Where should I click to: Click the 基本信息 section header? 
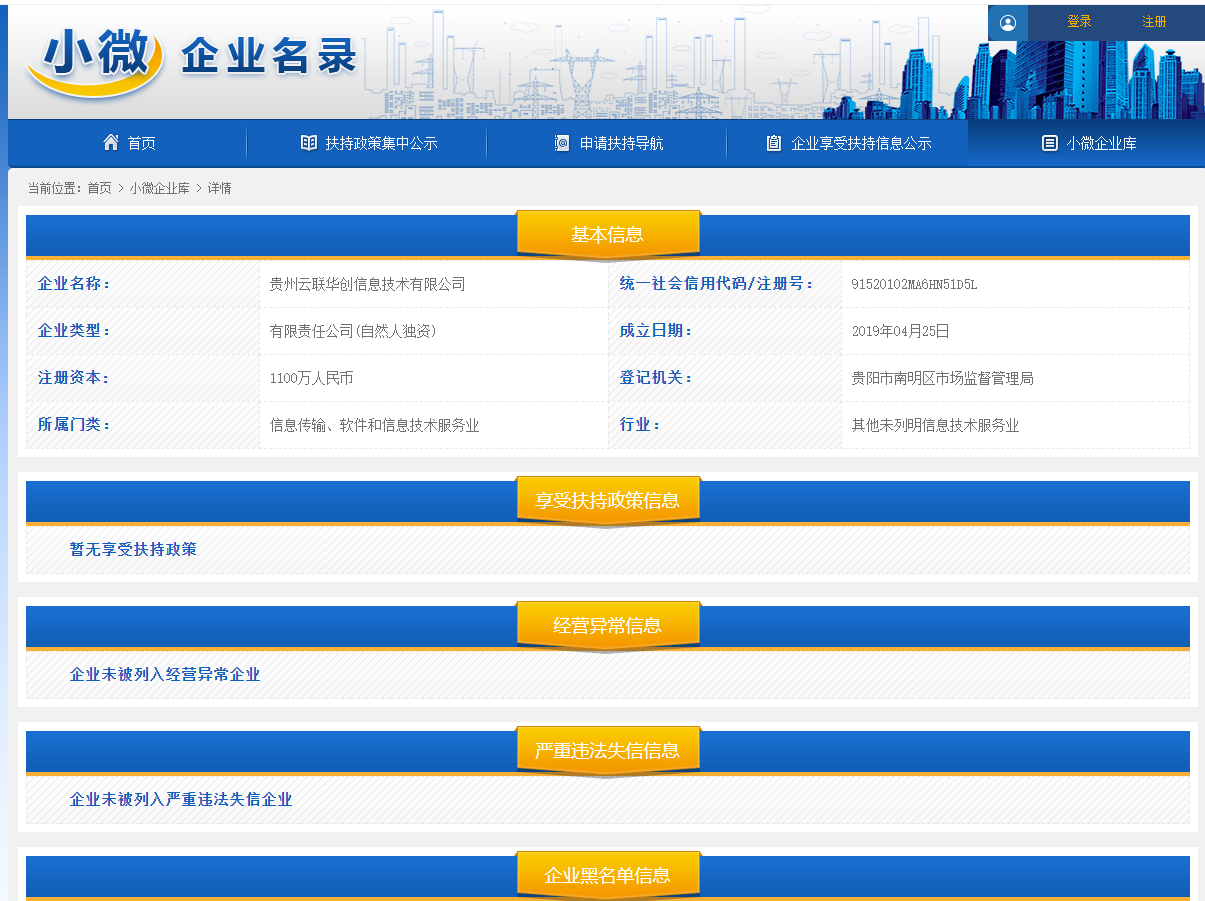pyautogui.click(x=608, y=235)
